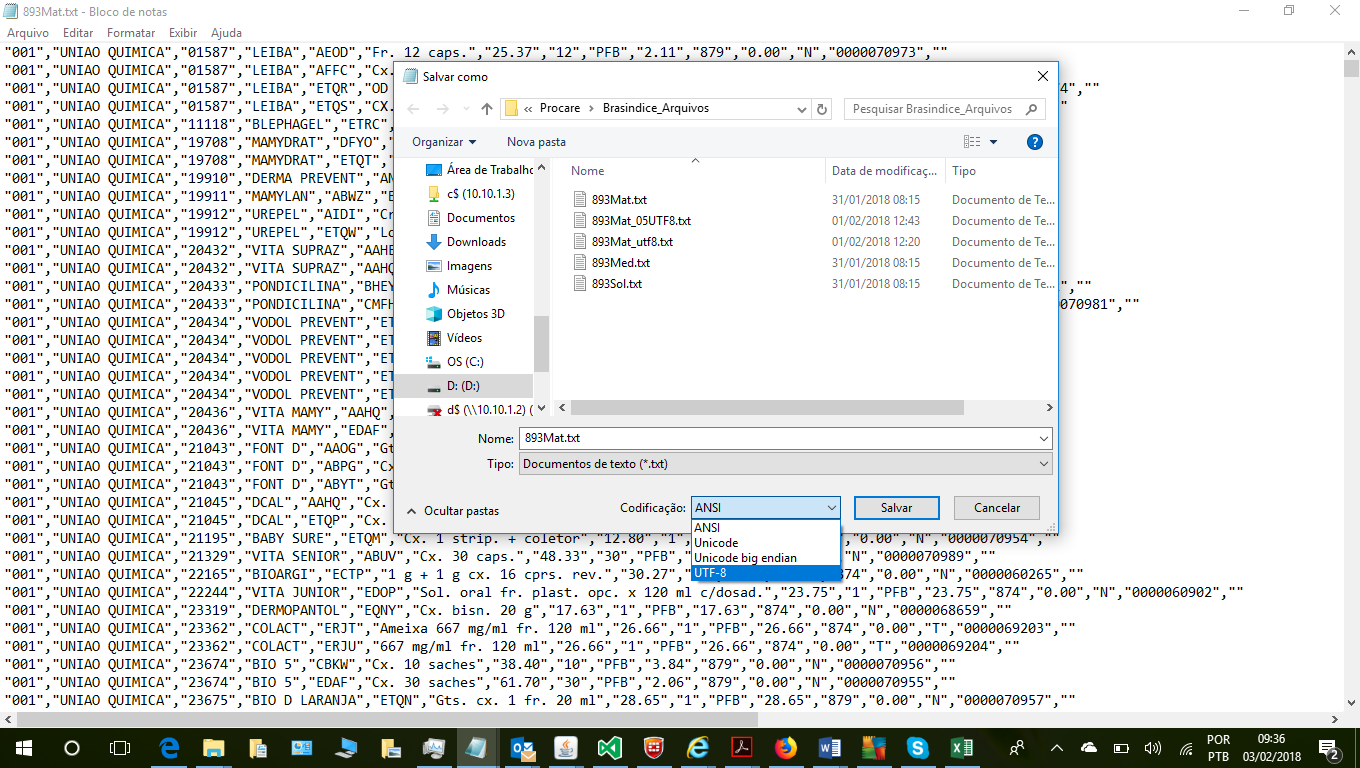This screenshot has height=768, width=1360.
Task: Click the Salvar button
Action: (x=896, y=508)
